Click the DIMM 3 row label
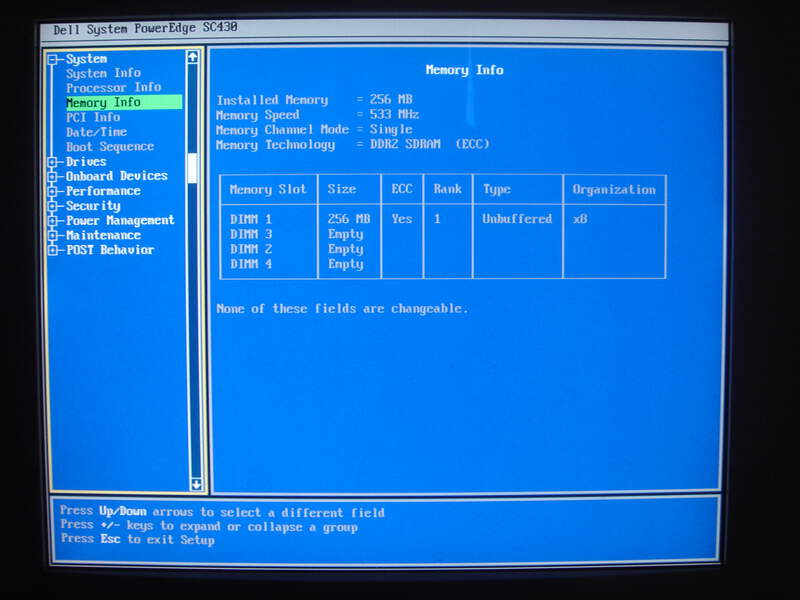 coord(251,234)
